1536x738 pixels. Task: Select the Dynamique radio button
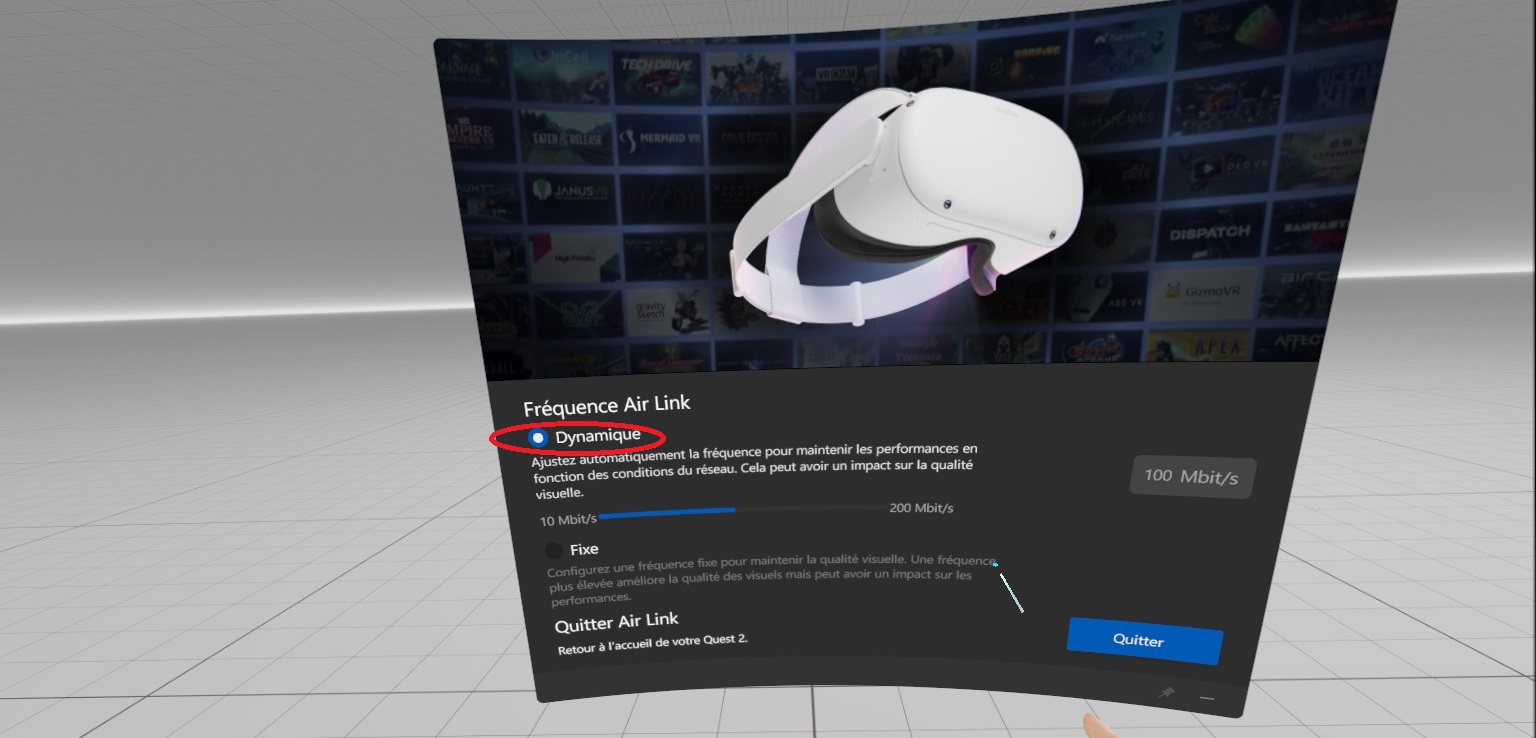539,438
